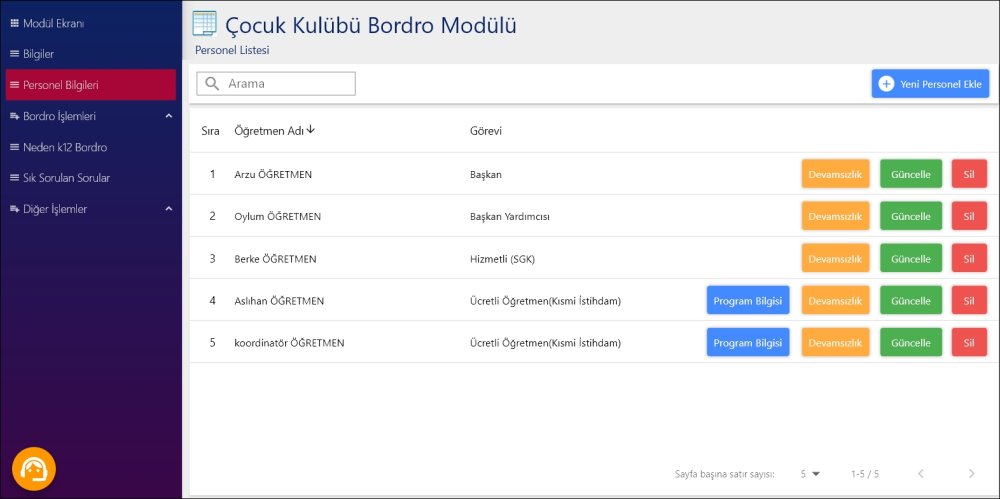Screen dimensions: 1000x499
Task: Select Berke ÖĞRETMEN name cell
Action: click(276, 259)
